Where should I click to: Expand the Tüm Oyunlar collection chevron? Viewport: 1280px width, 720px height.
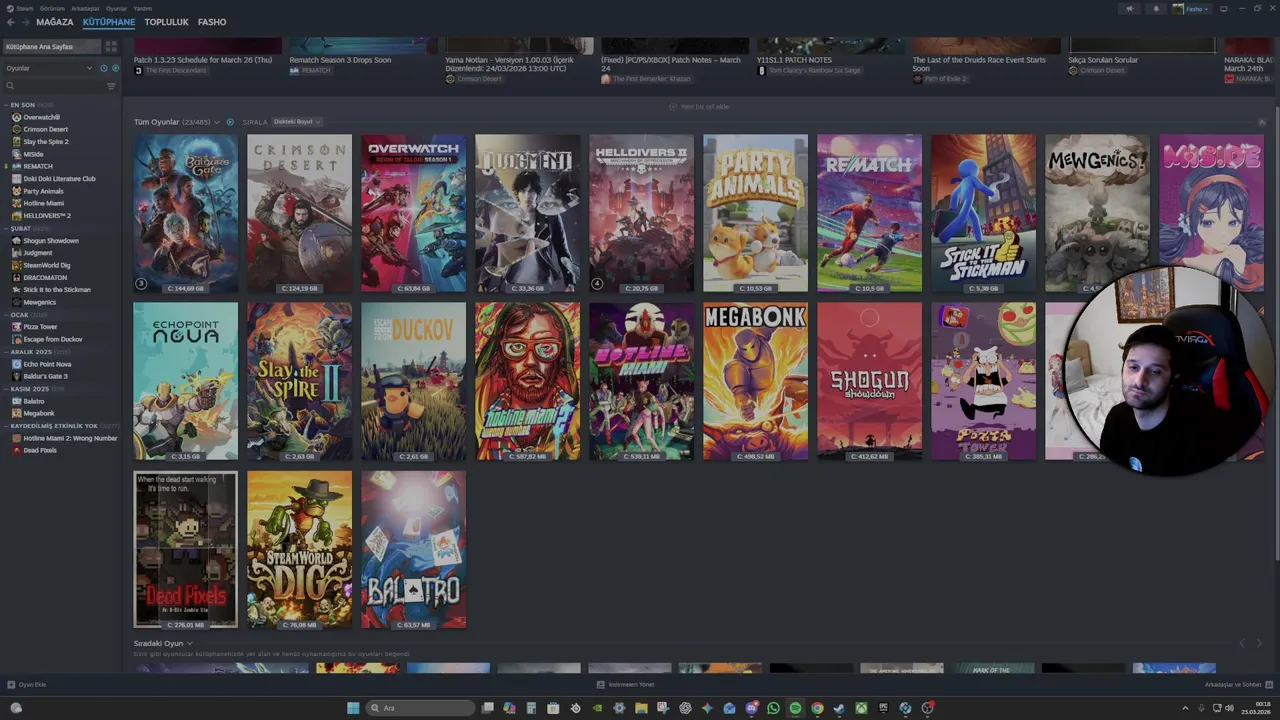coord(217,122)
